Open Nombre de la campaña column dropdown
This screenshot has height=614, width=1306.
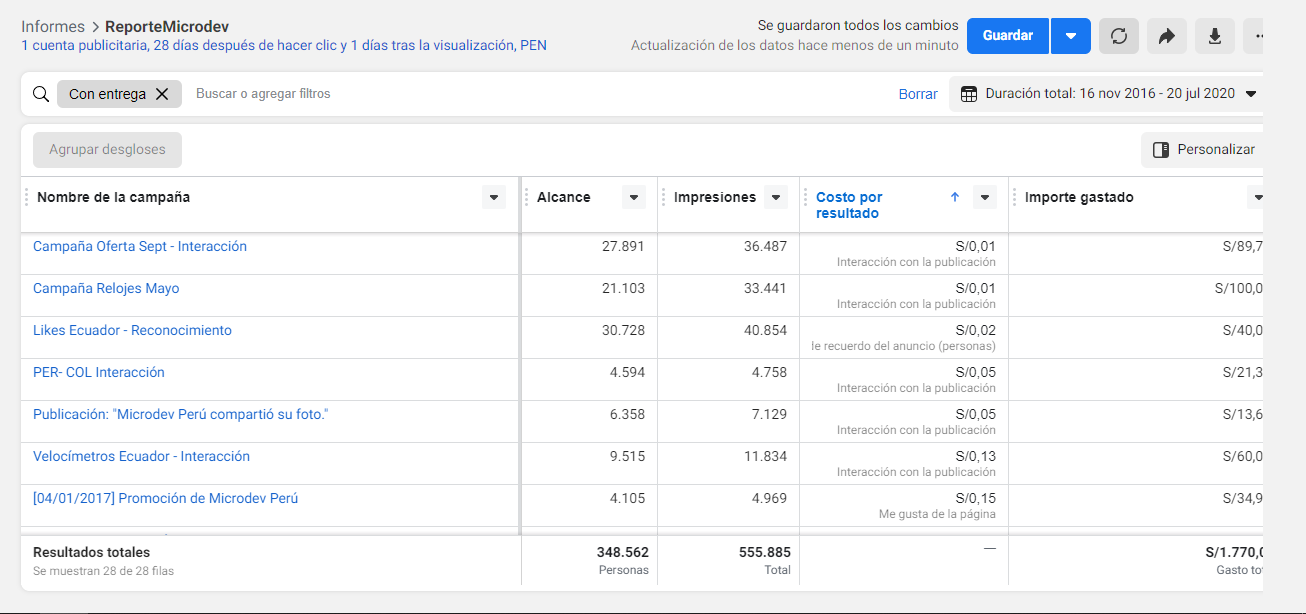493,198
